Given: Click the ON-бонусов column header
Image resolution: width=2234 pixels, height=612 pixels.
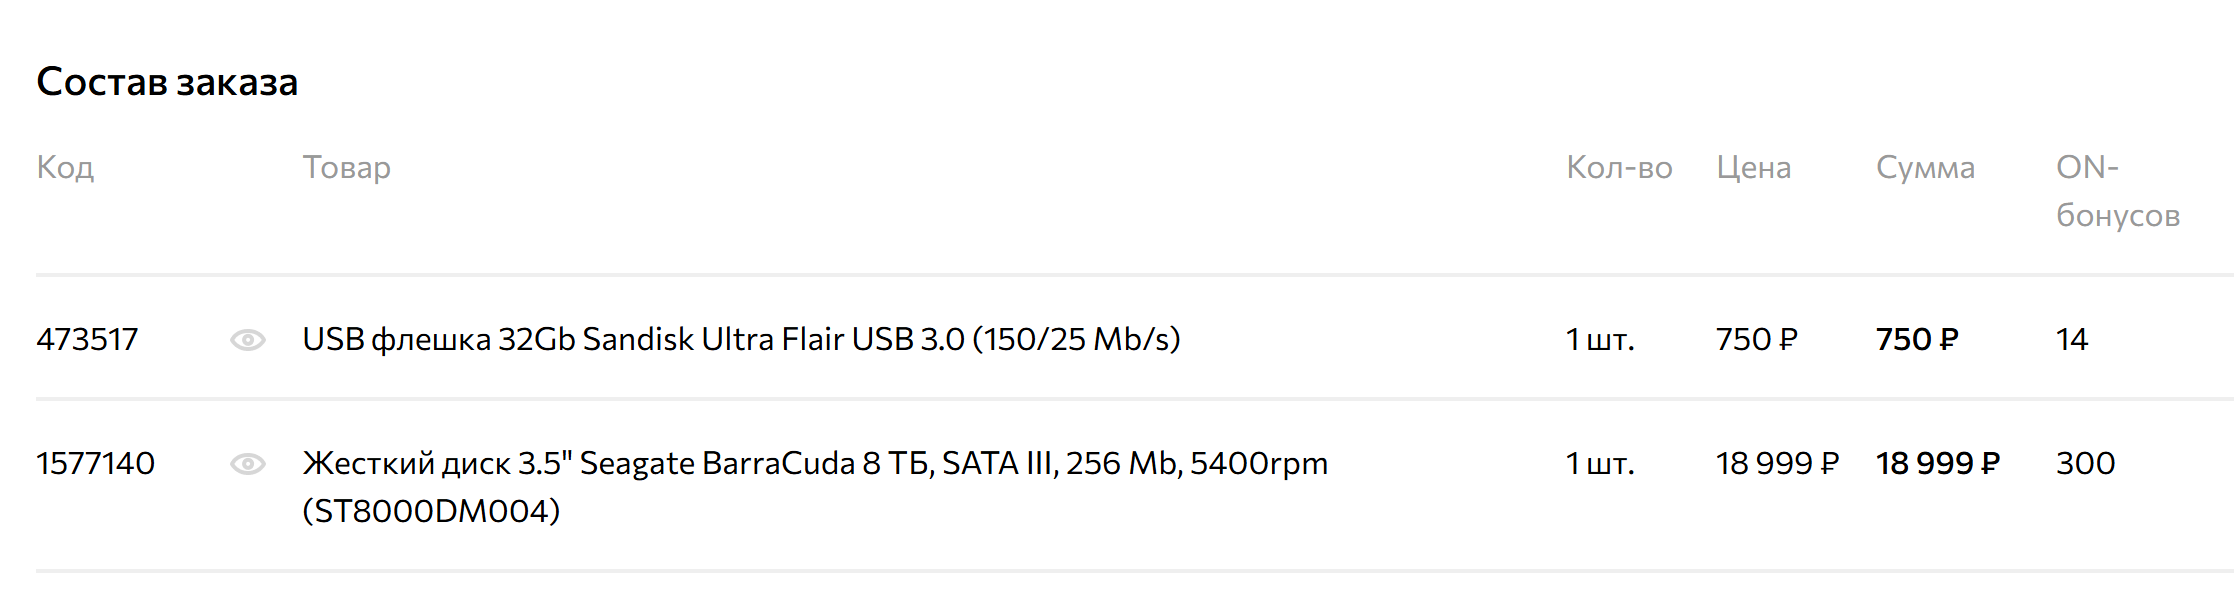Looking at the screenshot, I should (x=2117, y=191).
